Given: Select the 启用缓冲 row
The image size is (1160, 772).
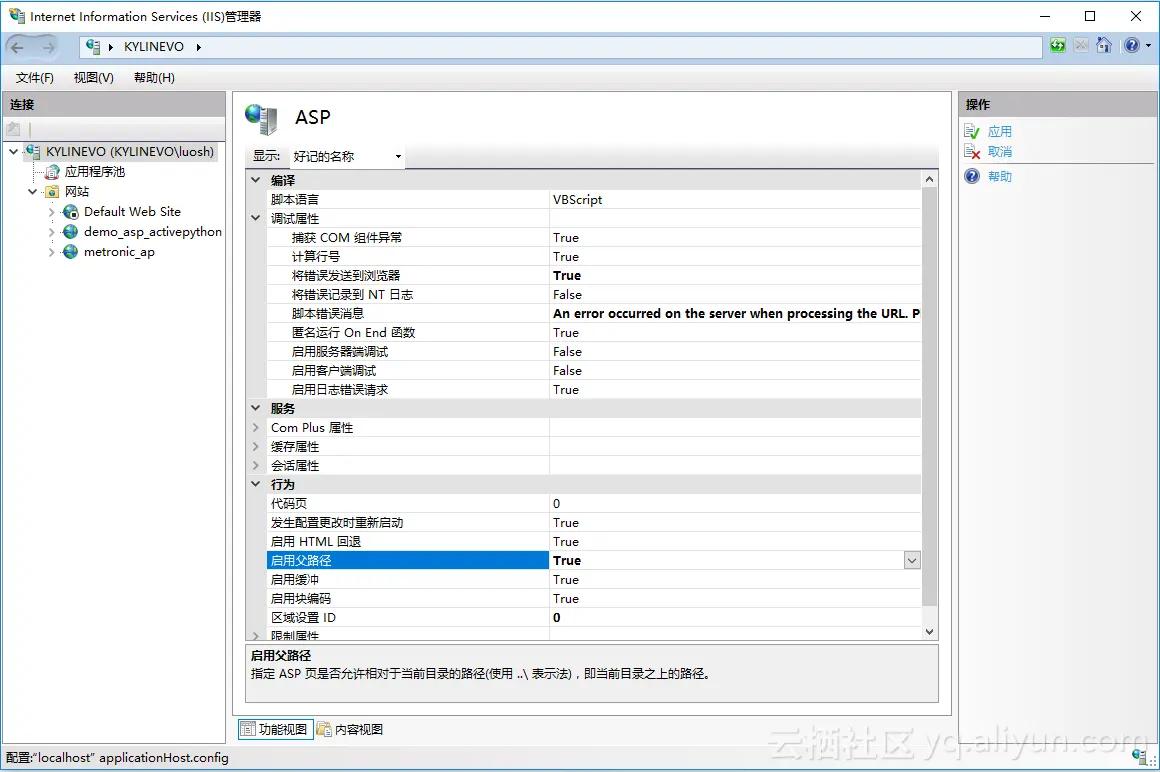Looking at the screenshot, I should coord(594,580).
